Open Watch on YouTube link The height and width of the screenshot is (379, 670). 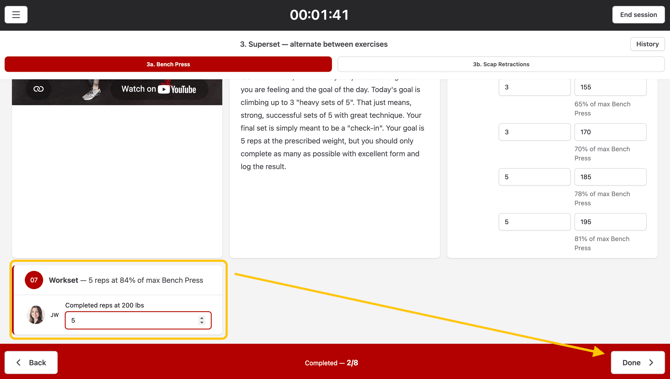pyautogui.click(x=159, y=89)
